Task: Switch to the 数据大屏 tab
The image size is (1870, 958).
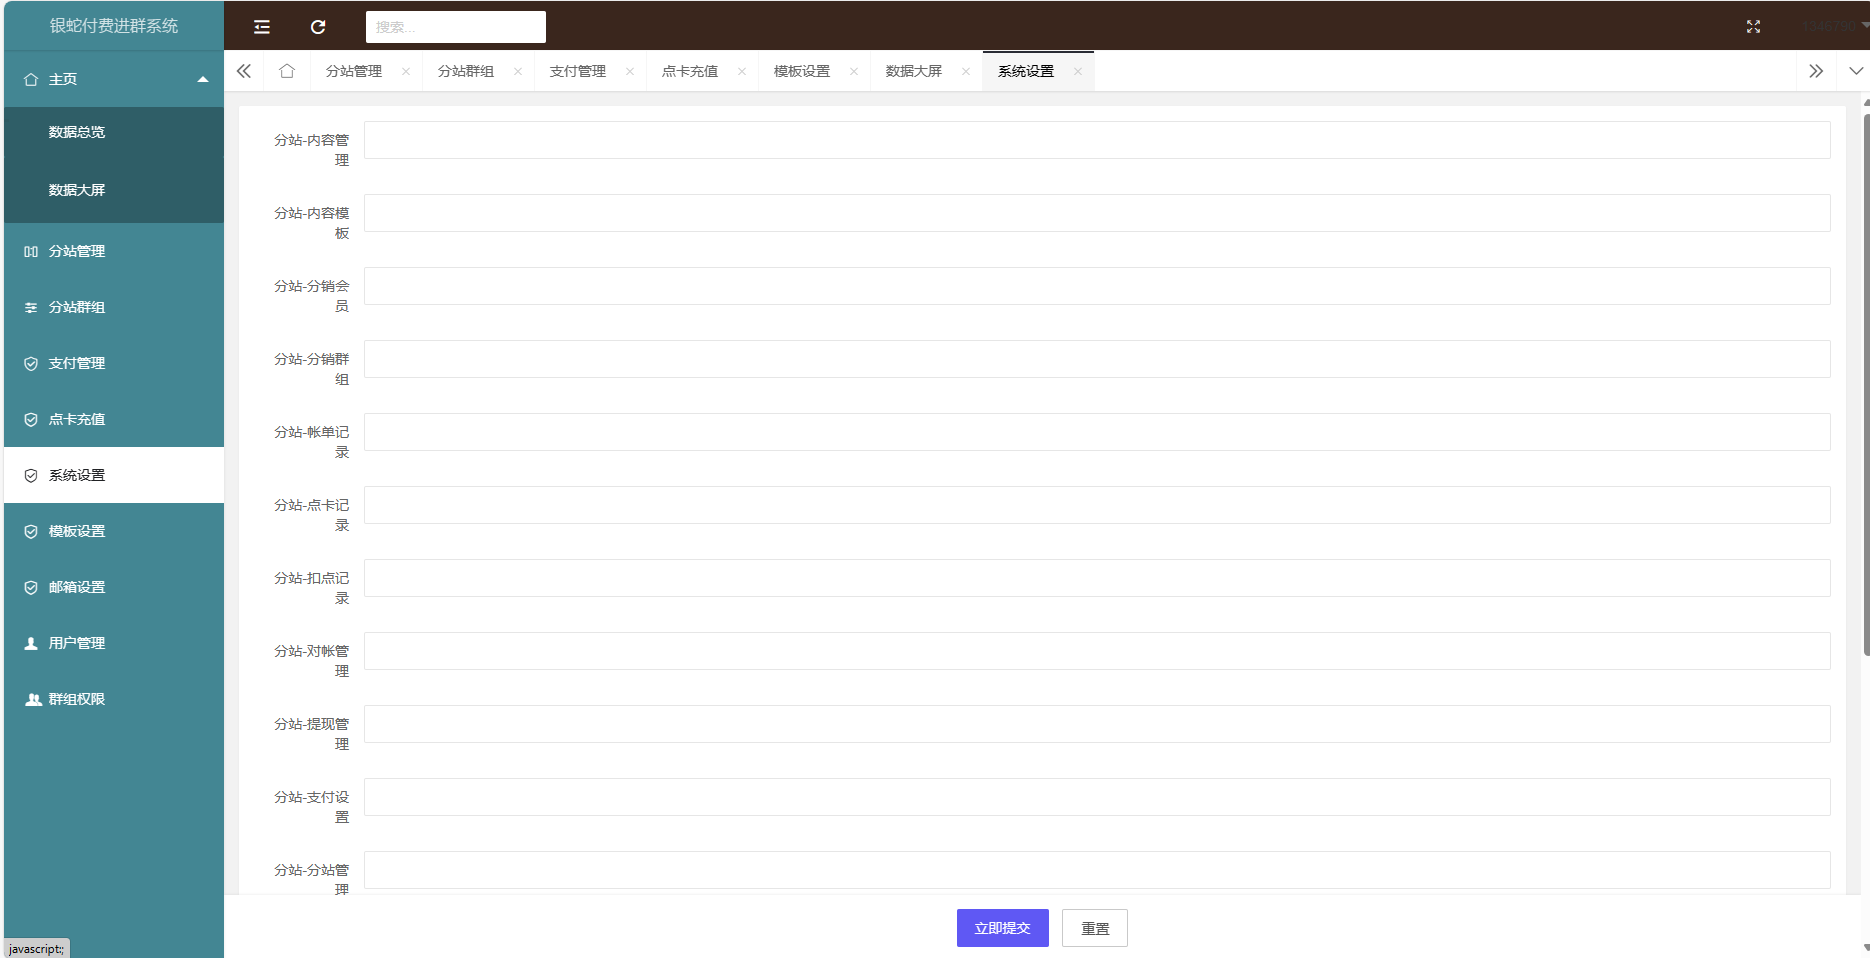Action: point(913,71)
